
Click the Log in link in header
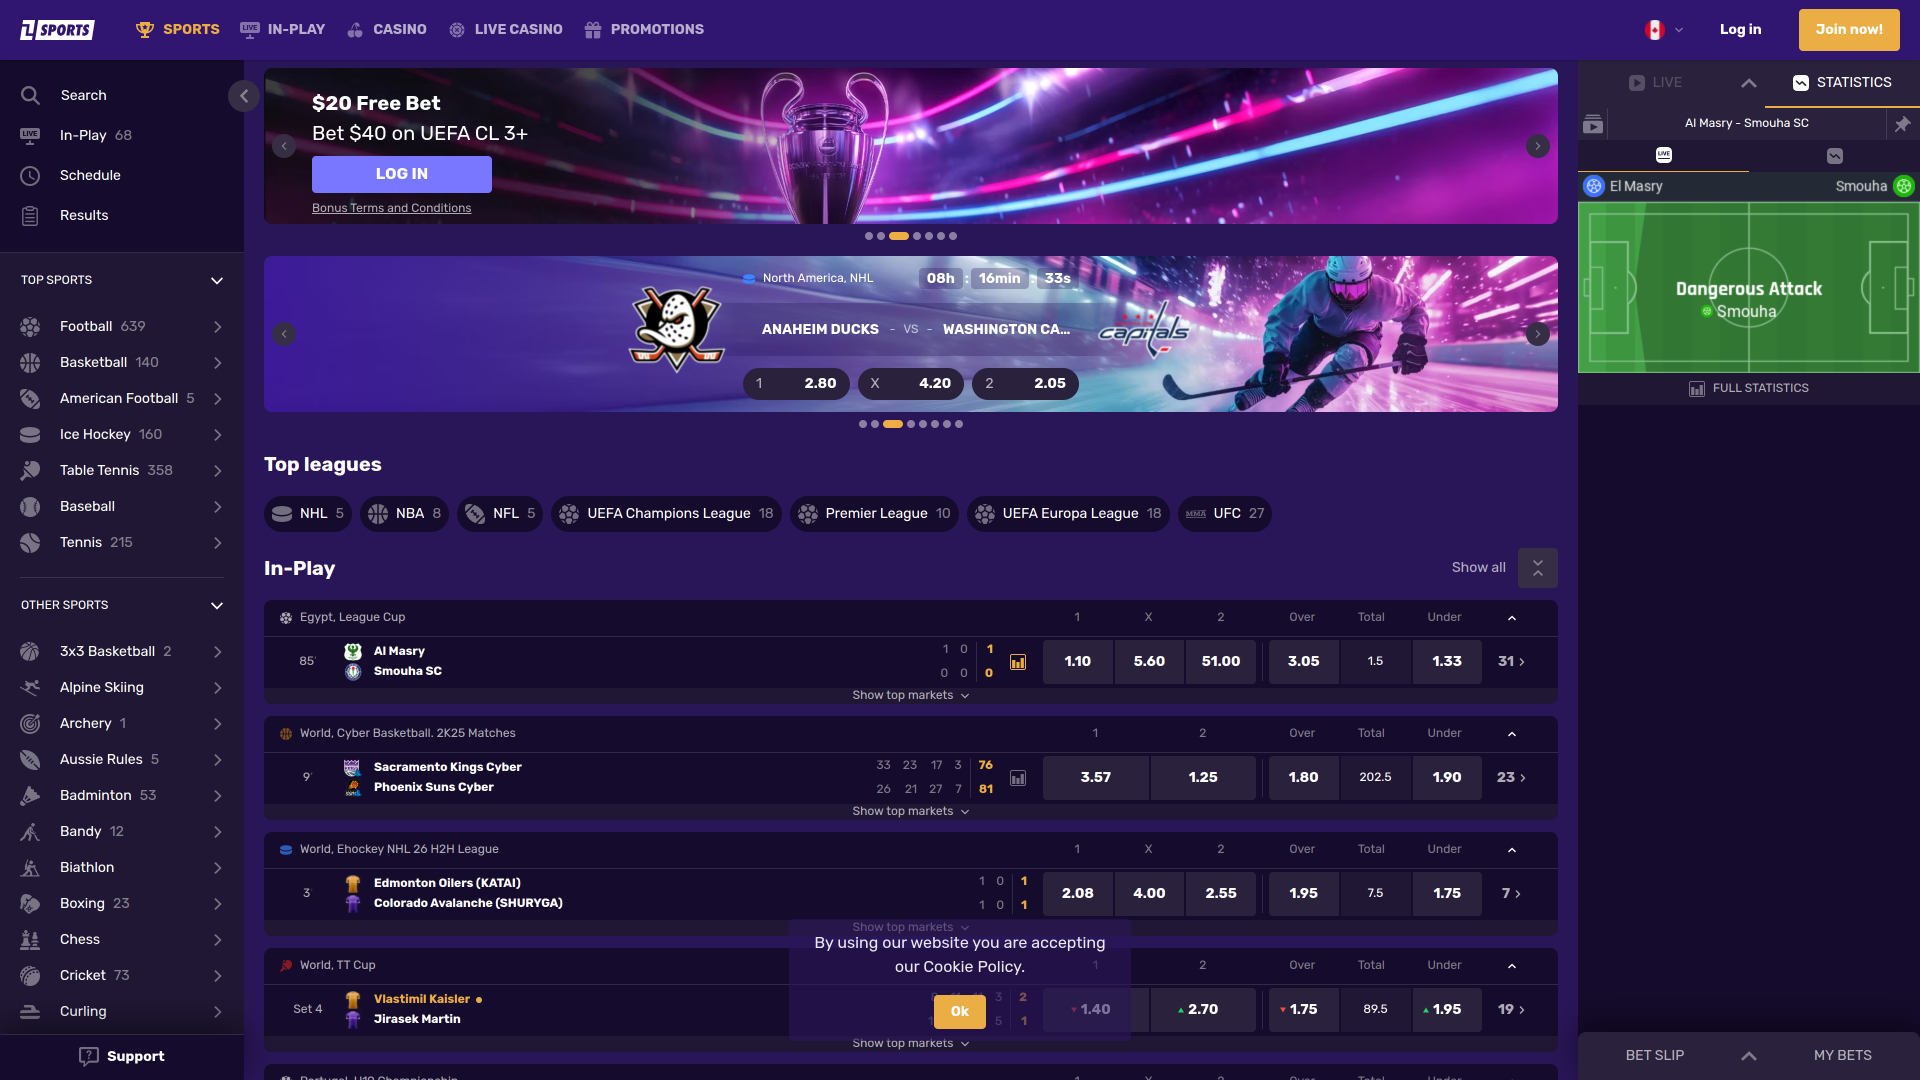click(x=1740, y=30)
